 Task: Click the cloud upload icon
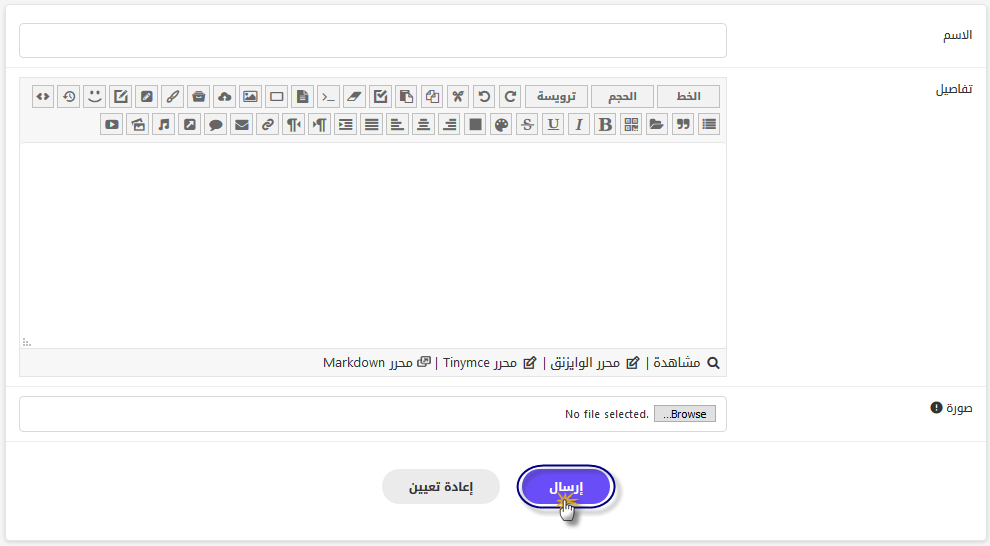click(x=224, y=97)
